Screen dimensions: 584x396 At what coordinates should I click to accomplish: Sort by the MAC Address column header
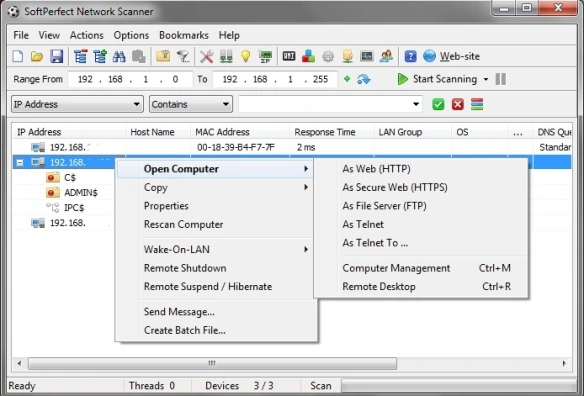(x=240, y=132)
